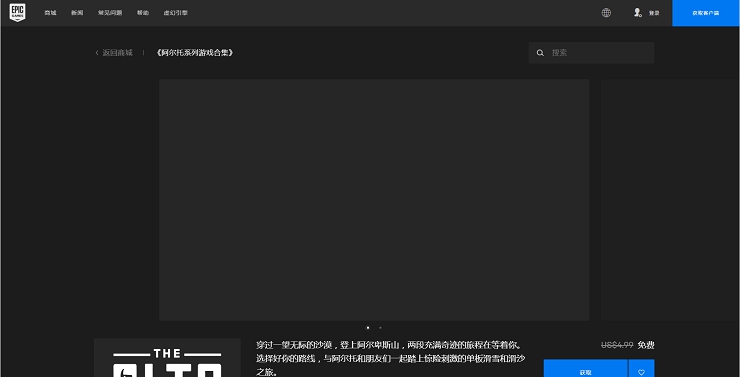Select the first carousel dot indicator

click(x=368, y=327)
